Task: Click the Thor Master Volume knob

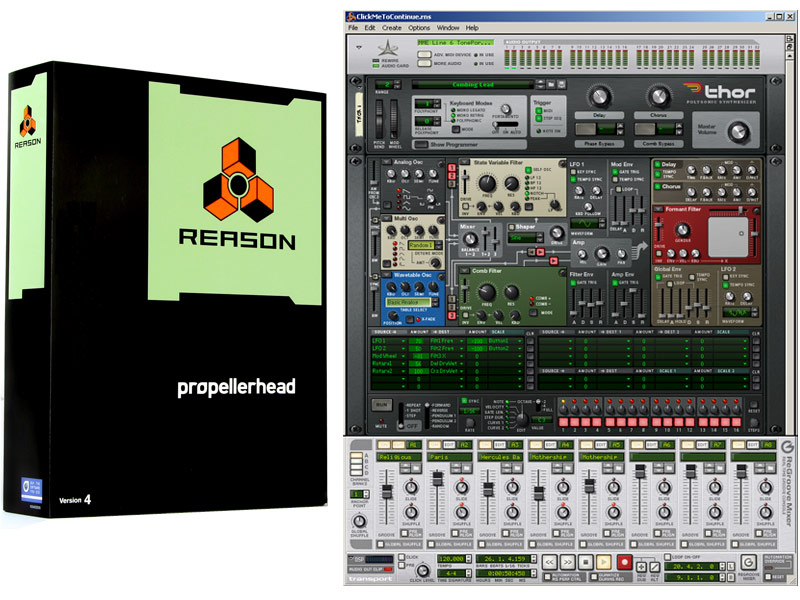Action: [741, 131]
